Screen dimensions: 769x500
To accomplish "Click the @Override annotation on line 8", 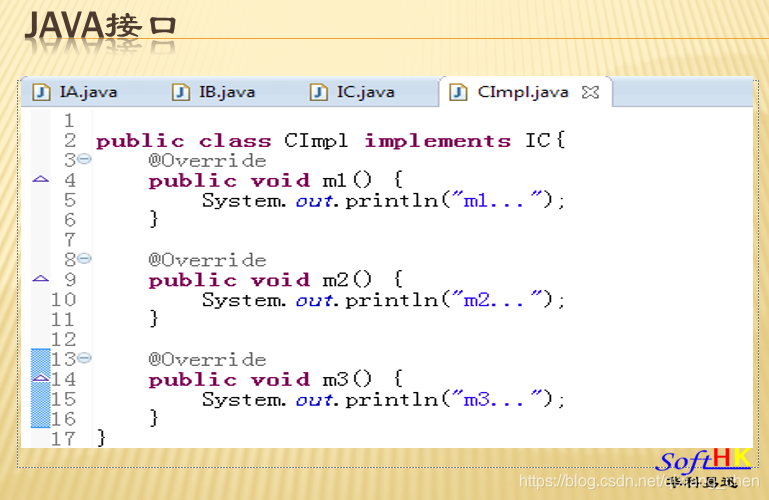I will click(x=207, y=260).
